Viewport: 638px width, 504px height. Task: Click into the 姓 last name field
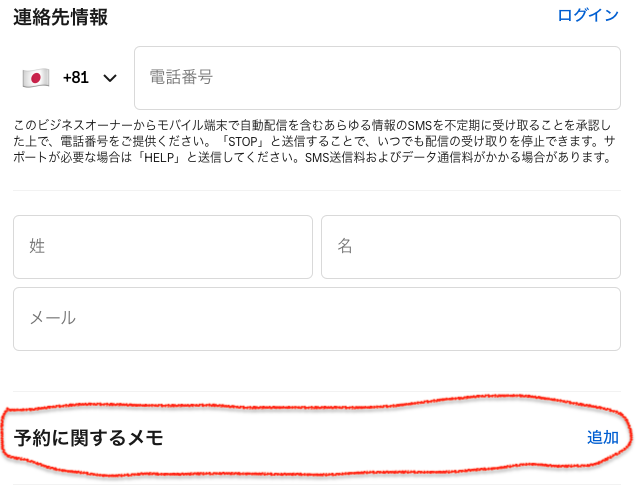(x=163, y=247)
